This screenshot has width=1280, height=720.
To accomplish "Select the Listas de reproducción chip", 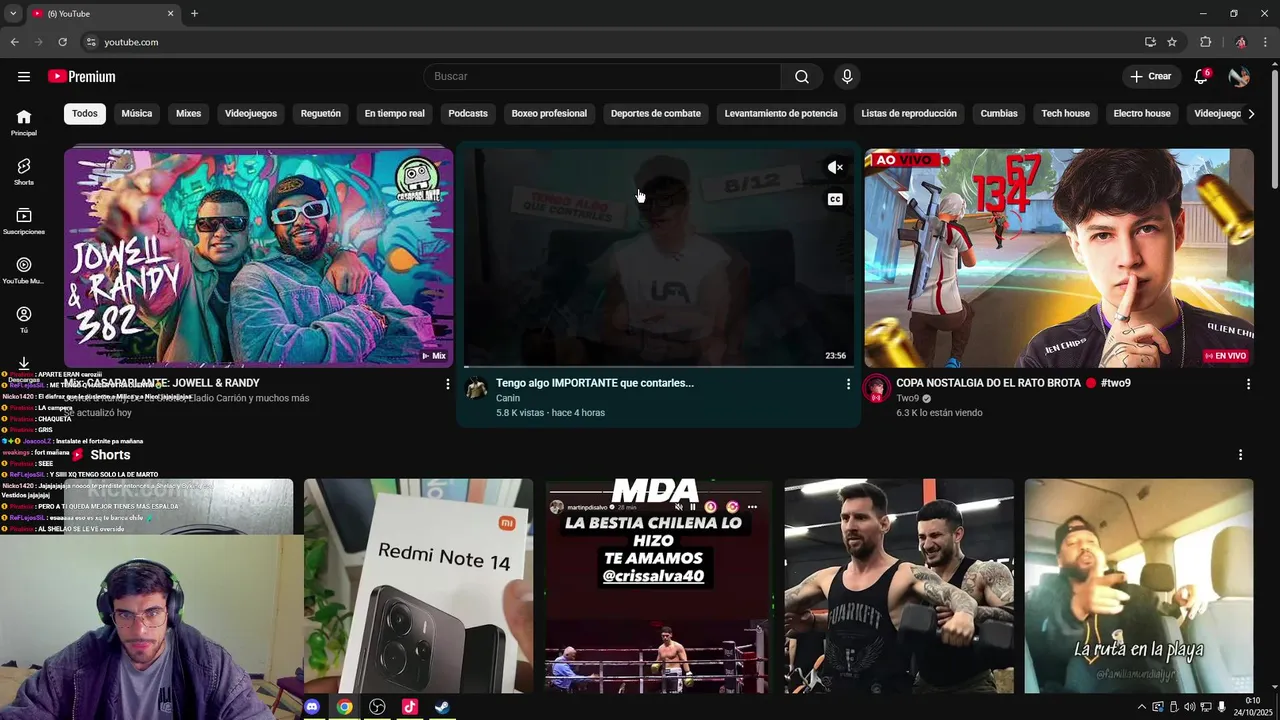I will (x=909, y=114).
